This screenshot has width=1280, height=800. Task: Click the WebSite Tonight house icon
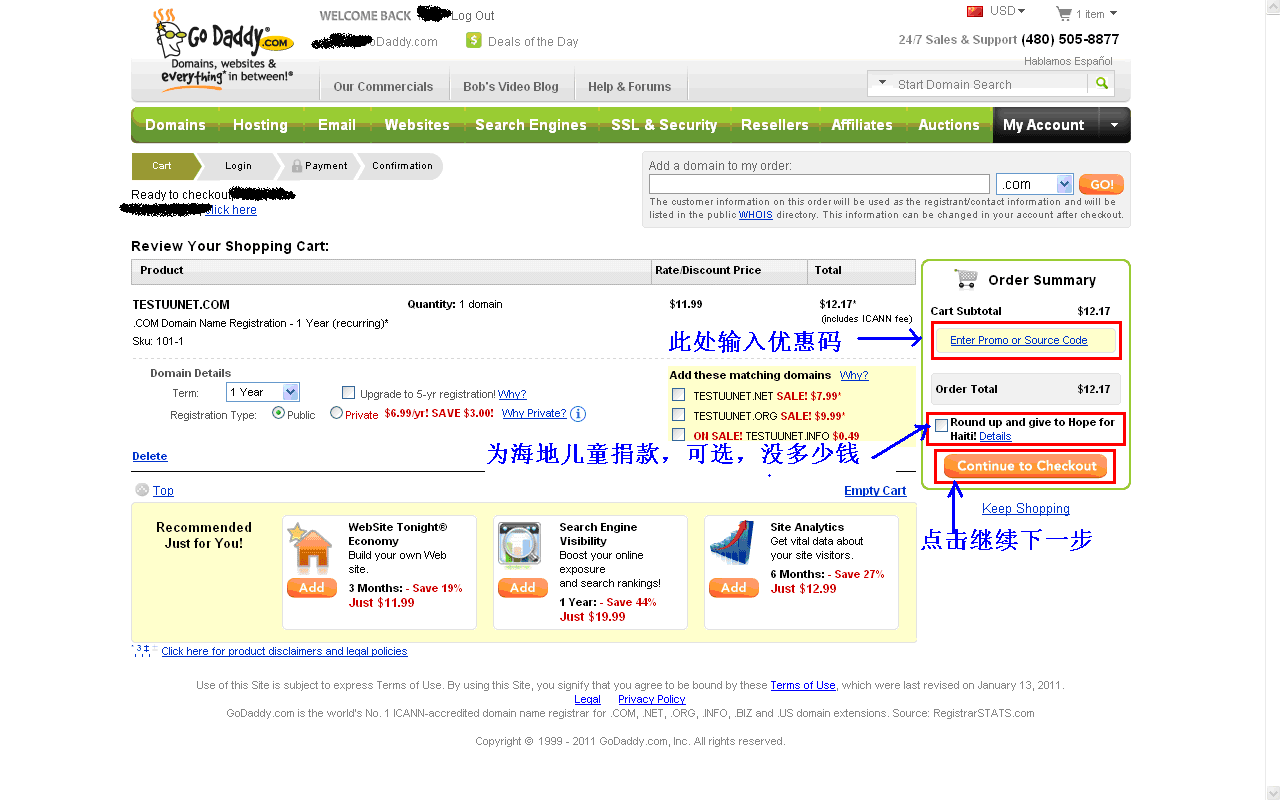(311, 548)
